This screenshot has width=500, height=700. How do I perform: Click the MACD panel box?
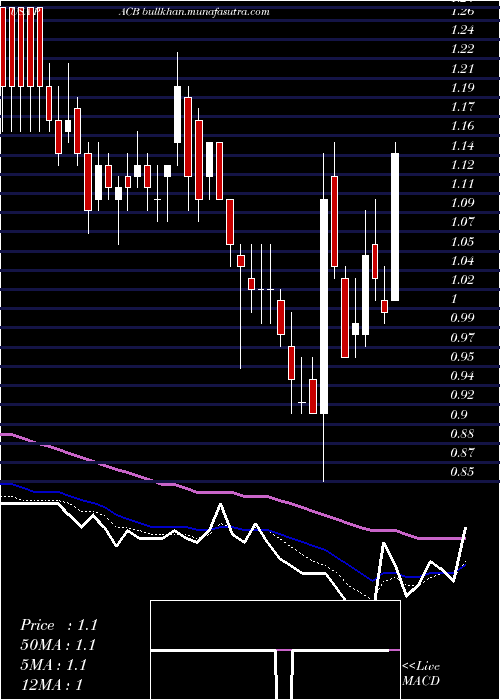point(275,650)
